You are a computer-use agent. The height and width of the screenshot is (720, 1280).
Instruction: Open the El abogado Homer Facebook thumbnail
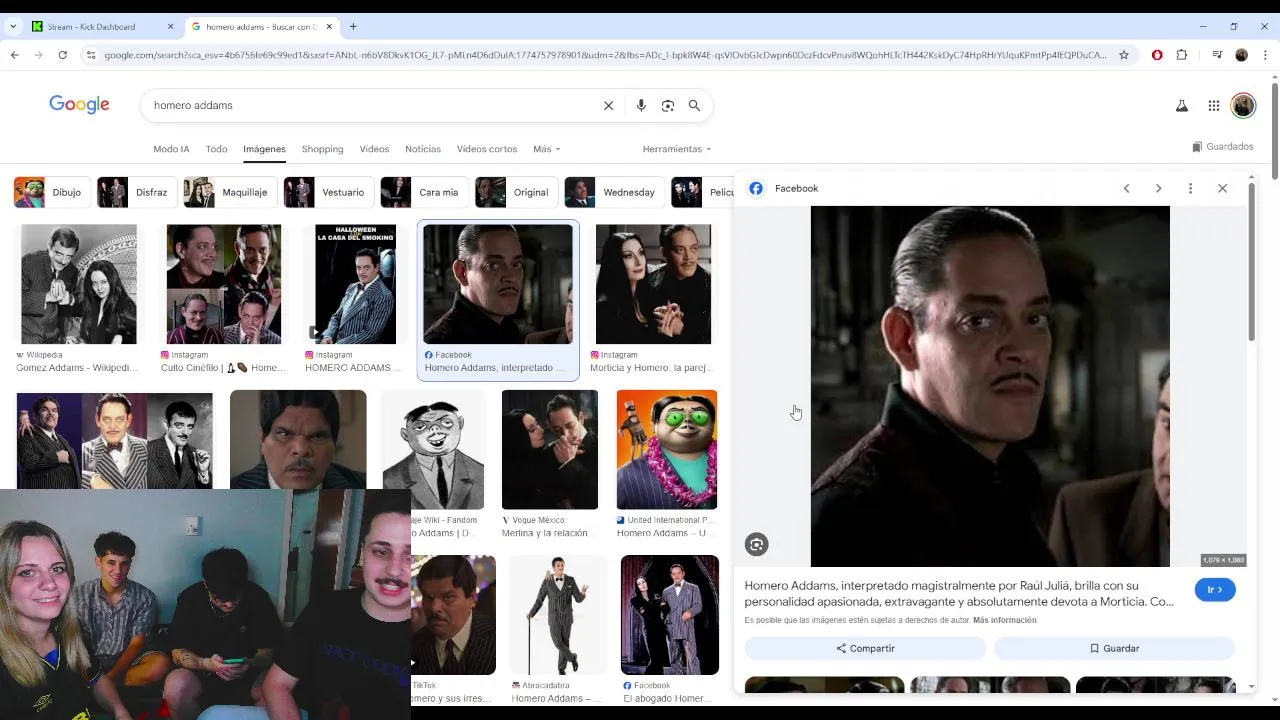pyautogui.click(x=670, y=615)
